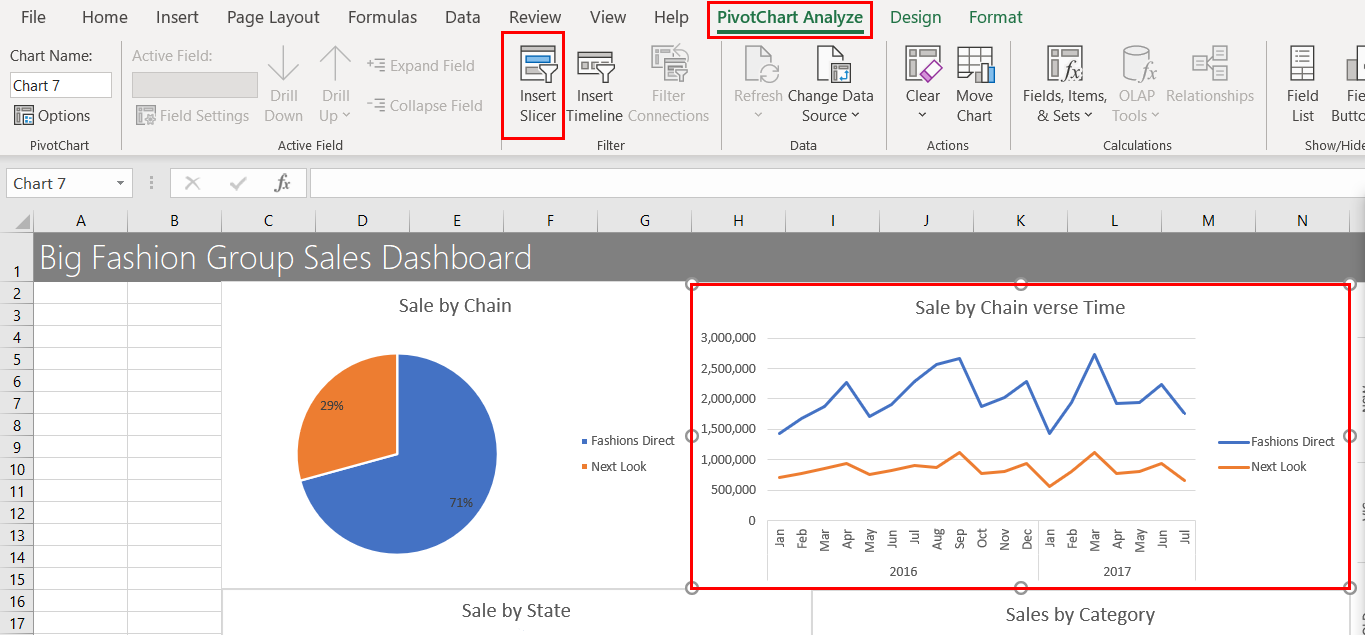Click the Sale by State chart title
This screenshot has width=1365, height=635.
tap(516, 611)
